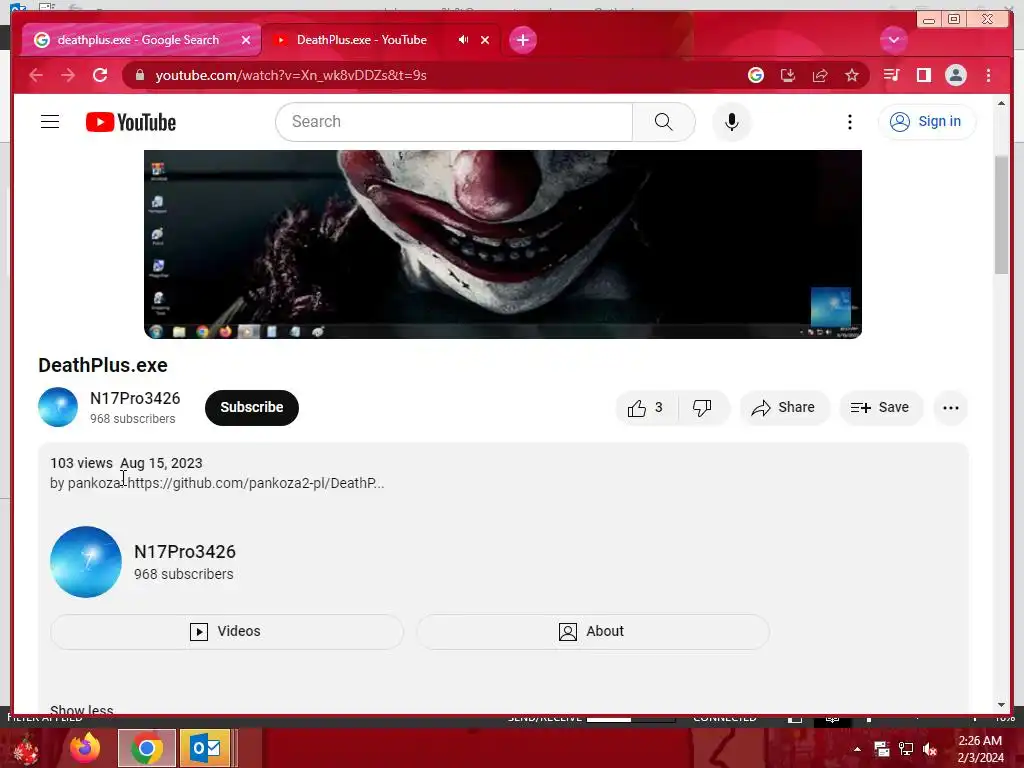
Task: Open the Action Center flag icon in the system tray
Action: coord(882,749)
